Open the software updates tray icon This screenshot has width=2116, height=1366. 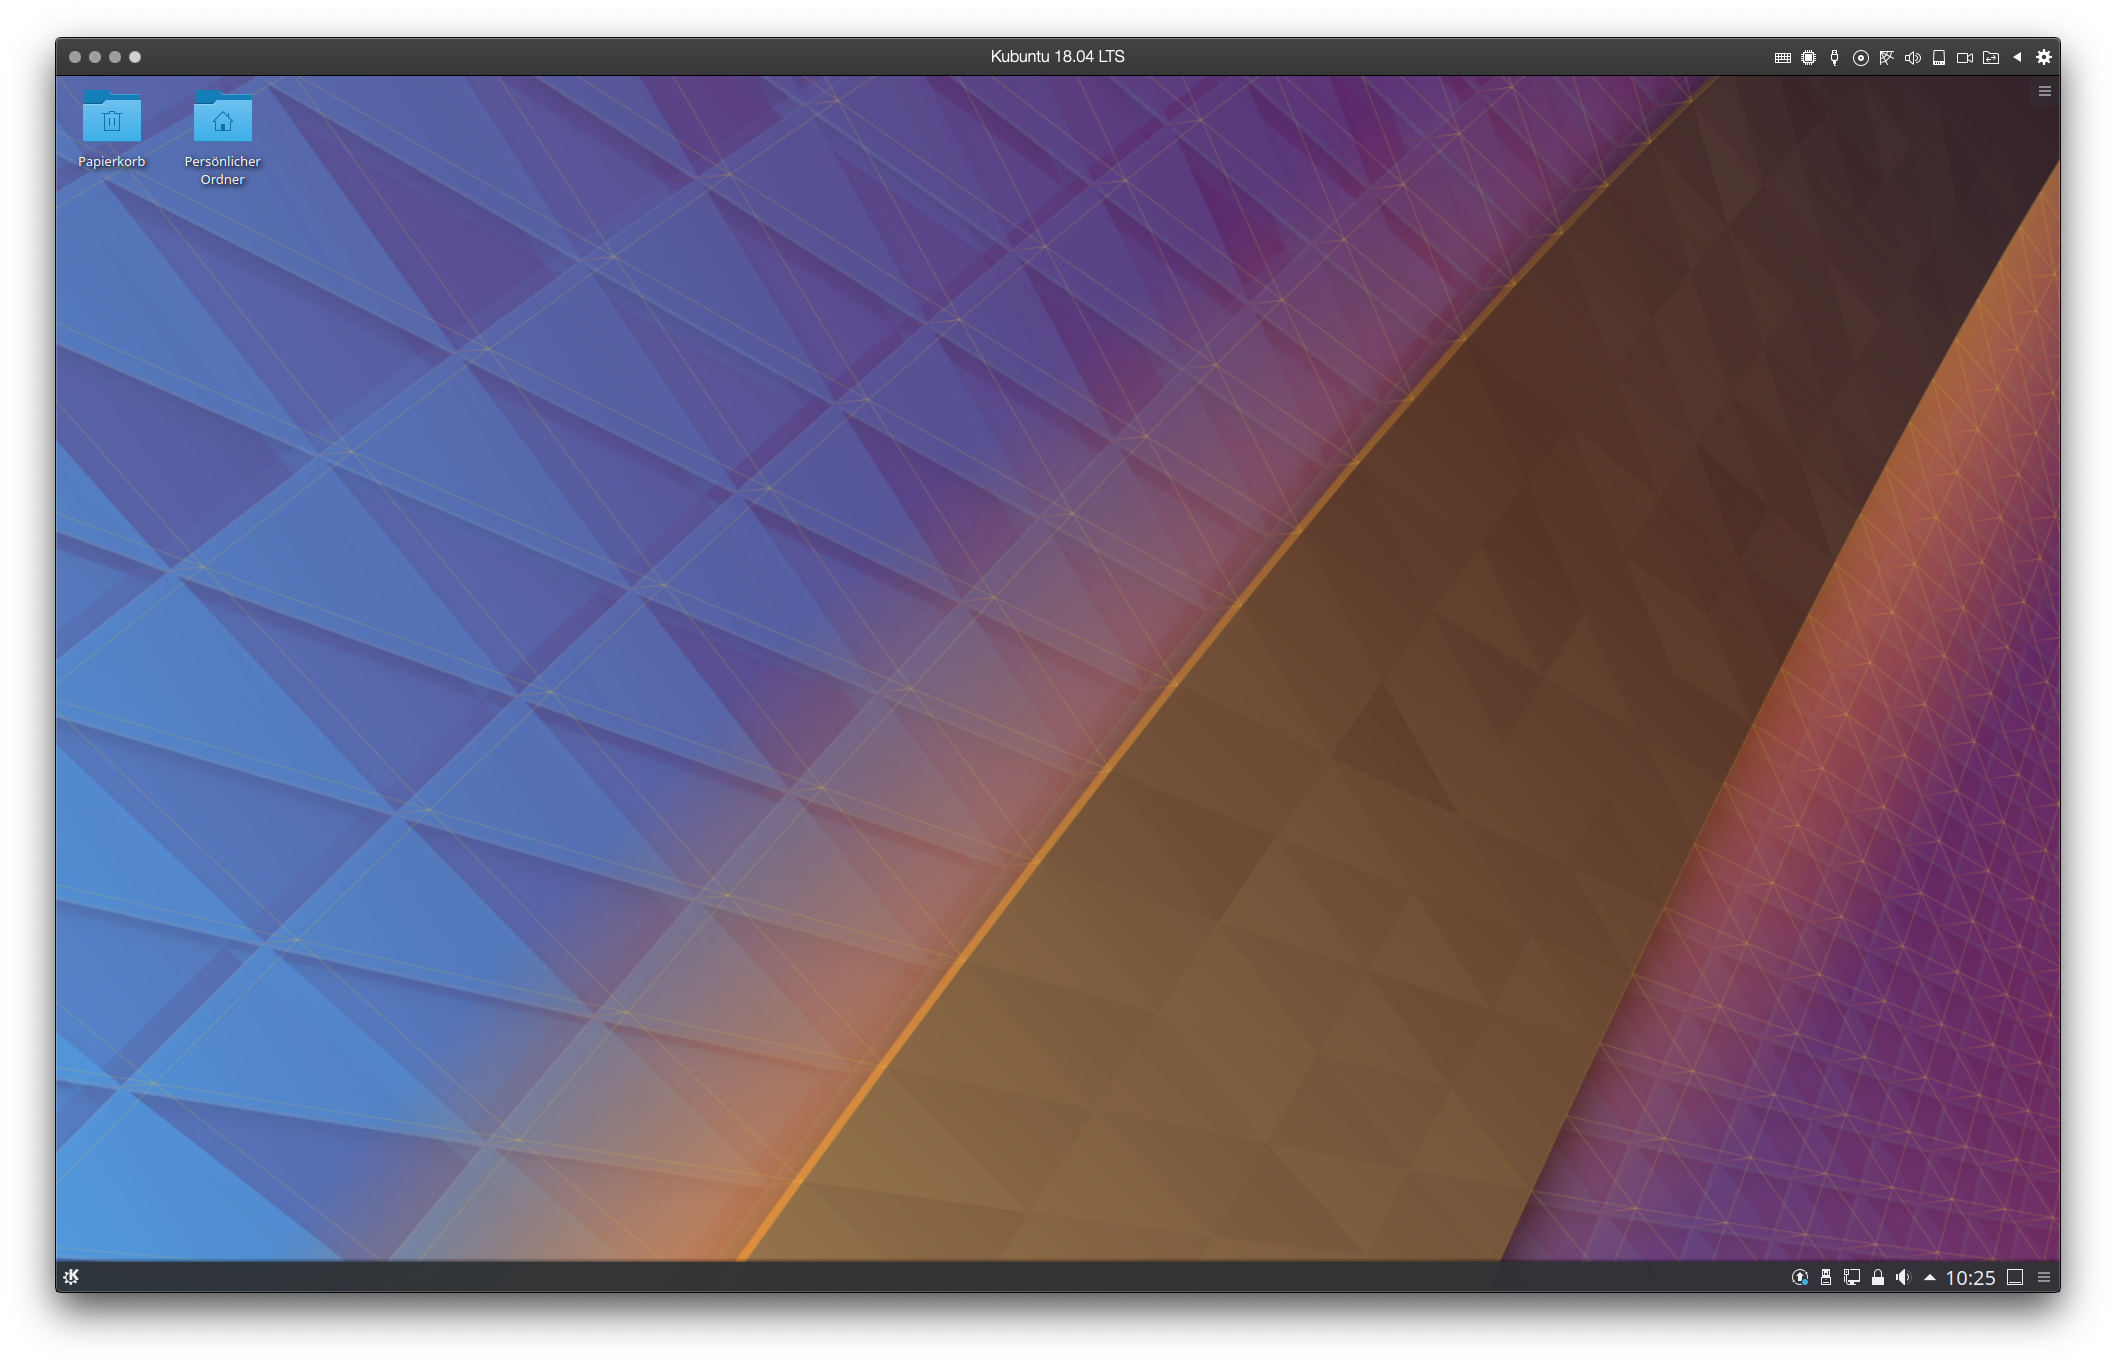click(1800, 1277)
